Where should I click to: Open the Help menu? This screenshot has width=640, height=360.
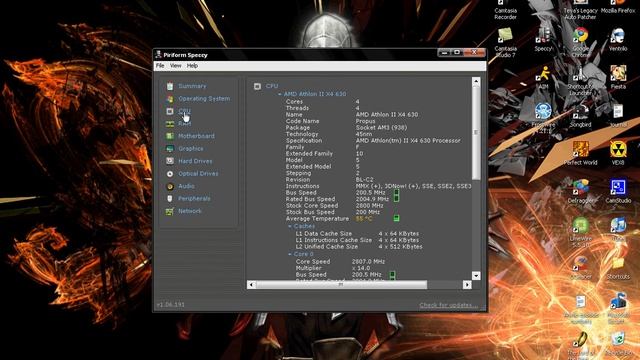point(192,65)
